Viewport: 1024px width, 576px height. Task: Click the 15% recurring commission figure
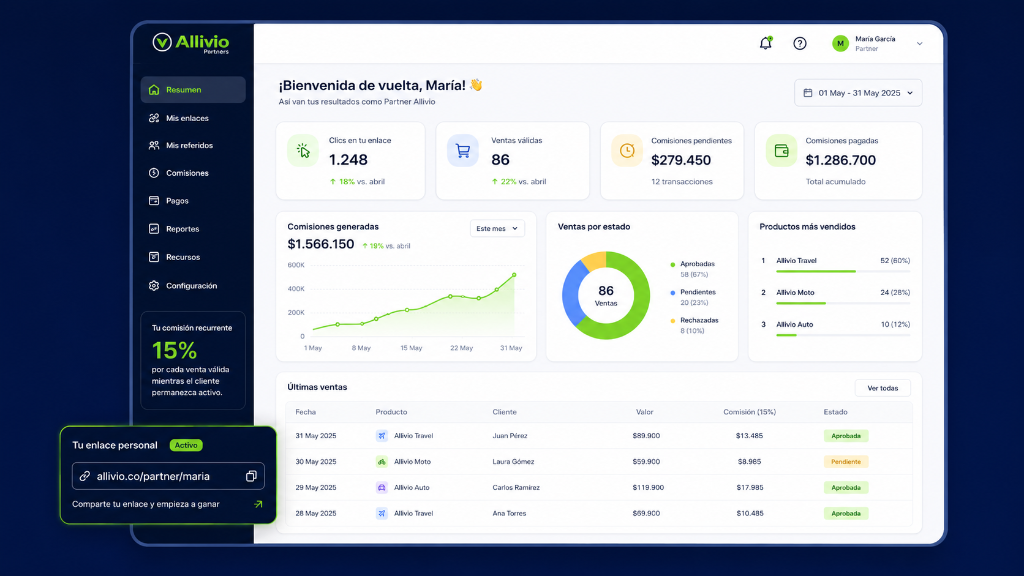[174, 351]
